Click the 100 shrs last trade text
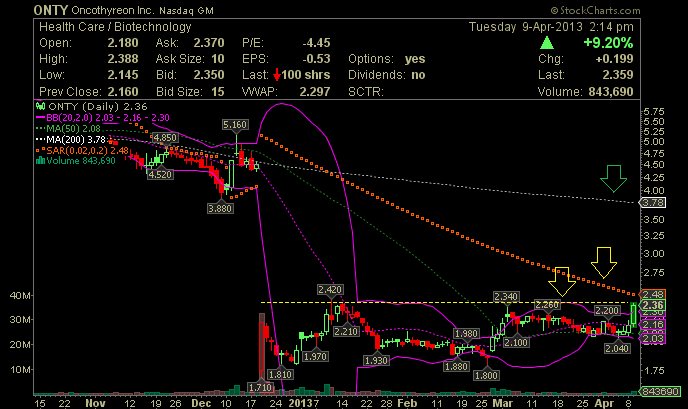The image size is (688, 409). (306, 75)
